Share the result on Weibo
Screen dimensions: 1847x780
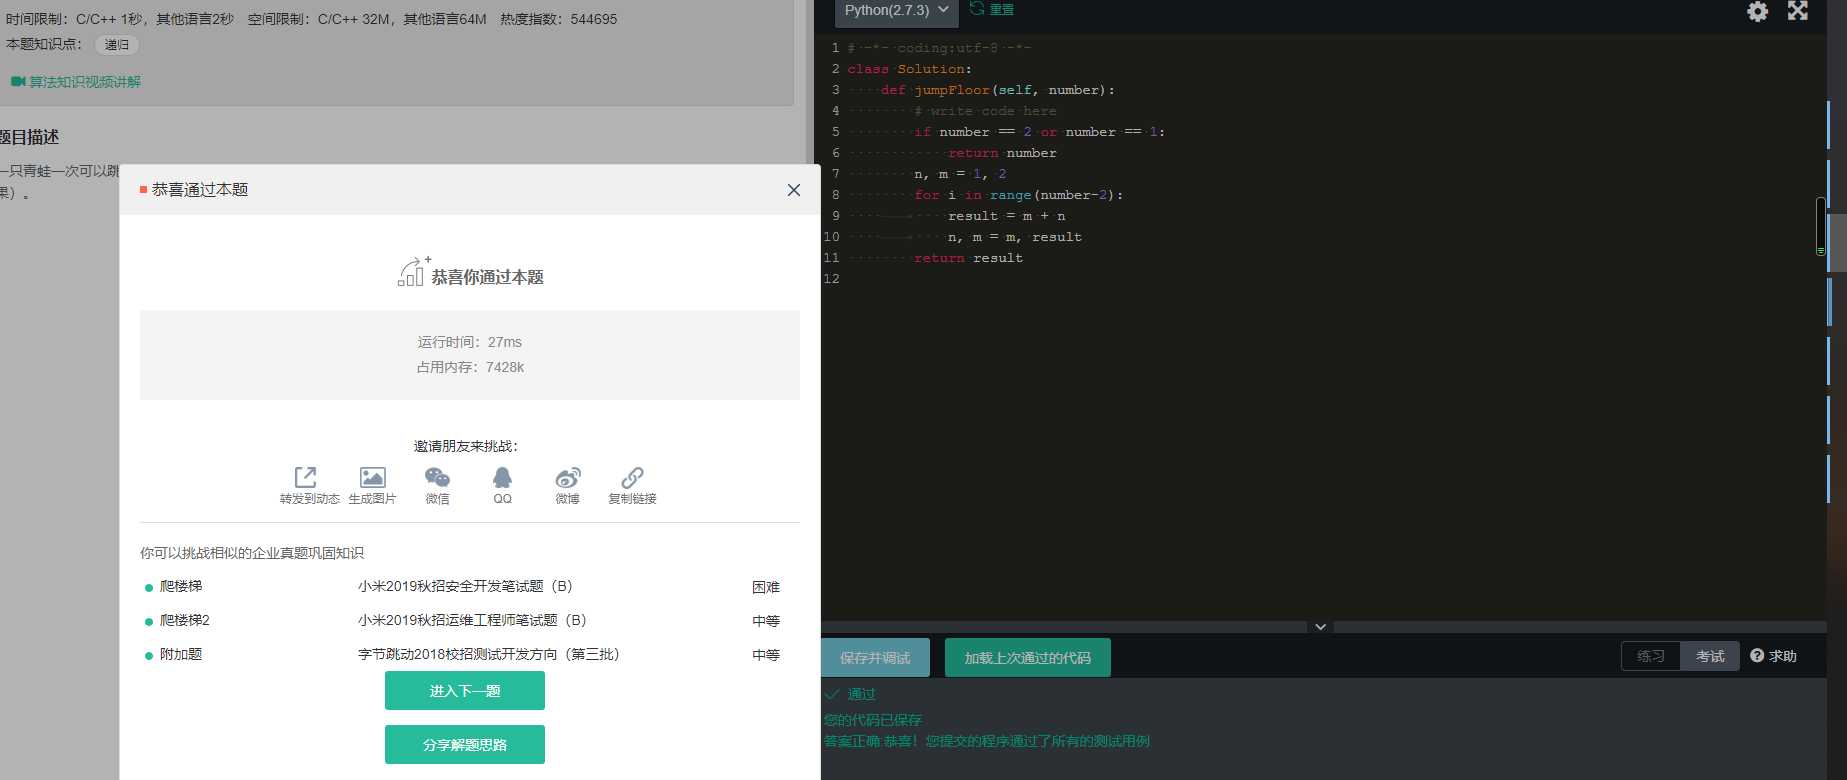(568, 478)
